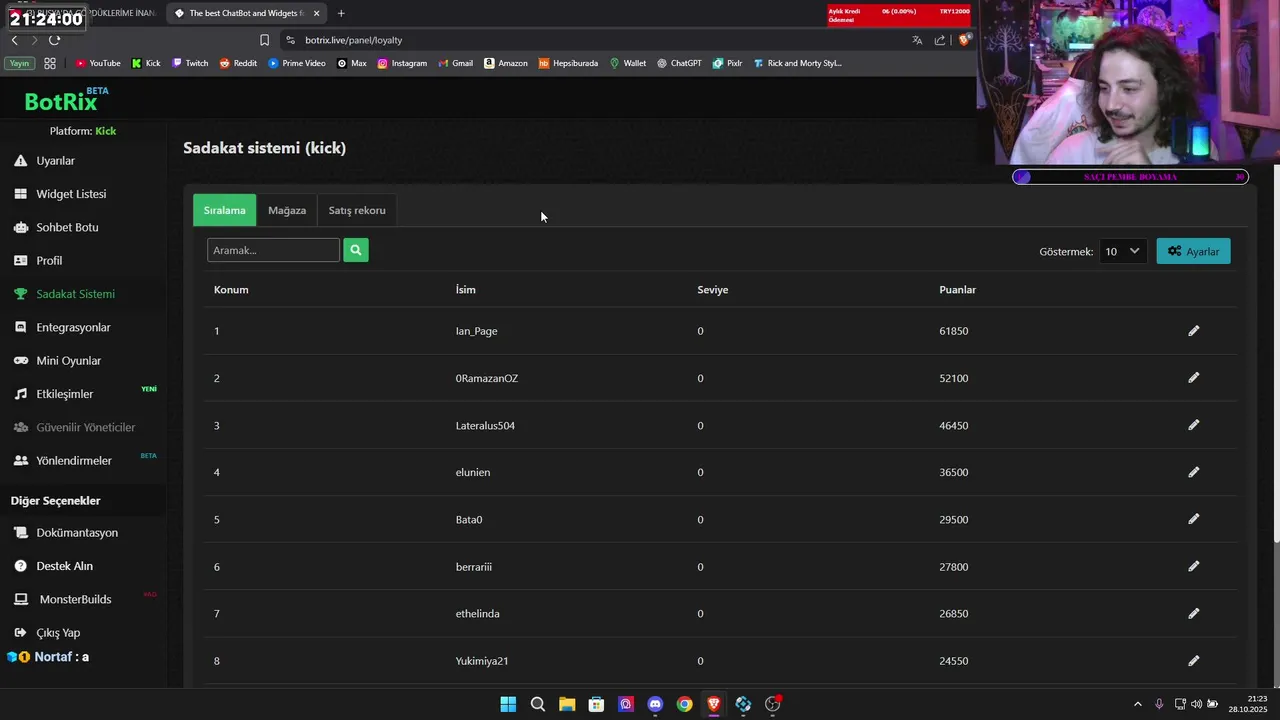Open Mini Oyunlar in the sidebar
Screen dimensions: 1280x720
[x=68, y=361]
